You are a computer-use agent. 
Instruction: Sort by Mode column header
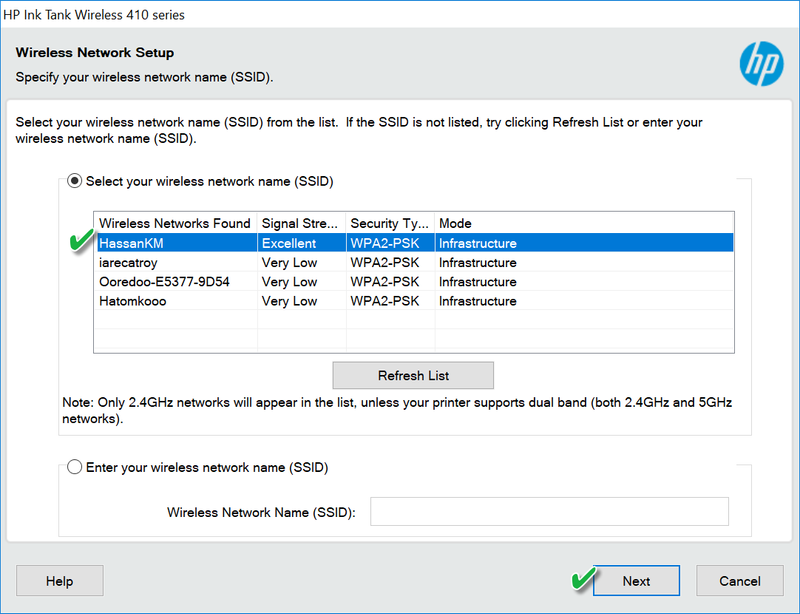coord(584,223)
